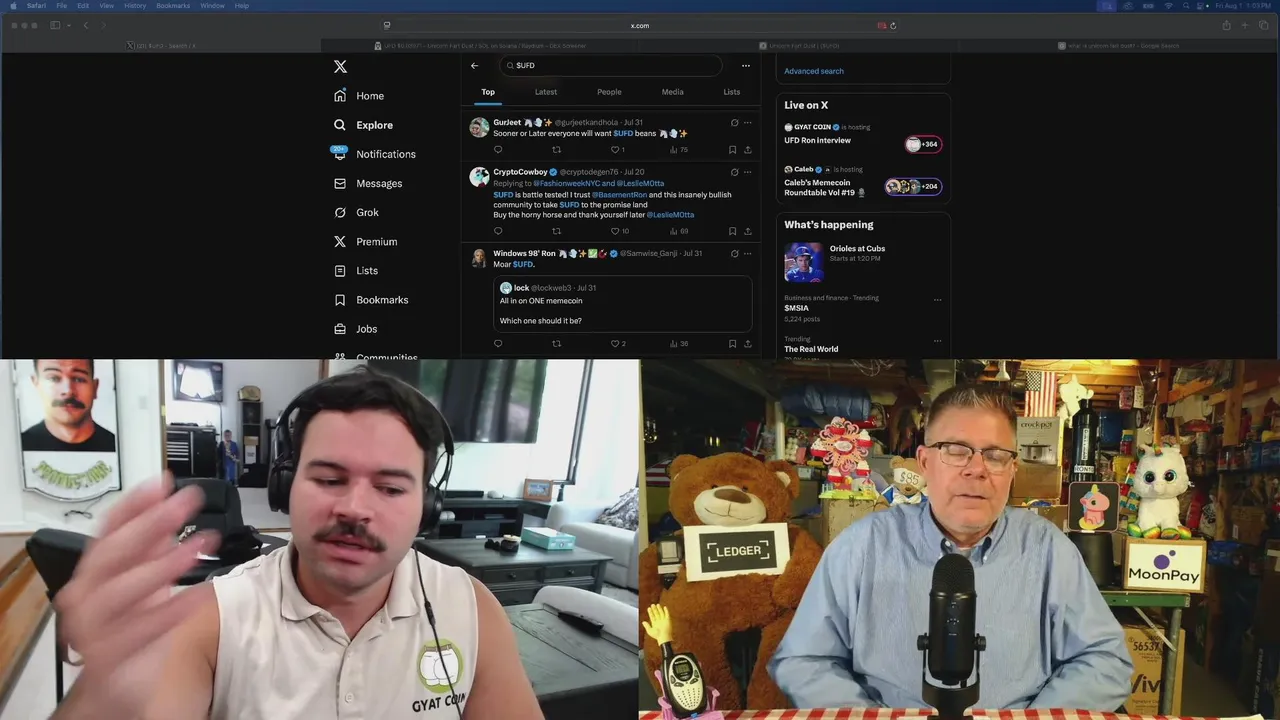Open more menu on GurJeet's post
Screen dimensions: 1280x720
[747, 123]
